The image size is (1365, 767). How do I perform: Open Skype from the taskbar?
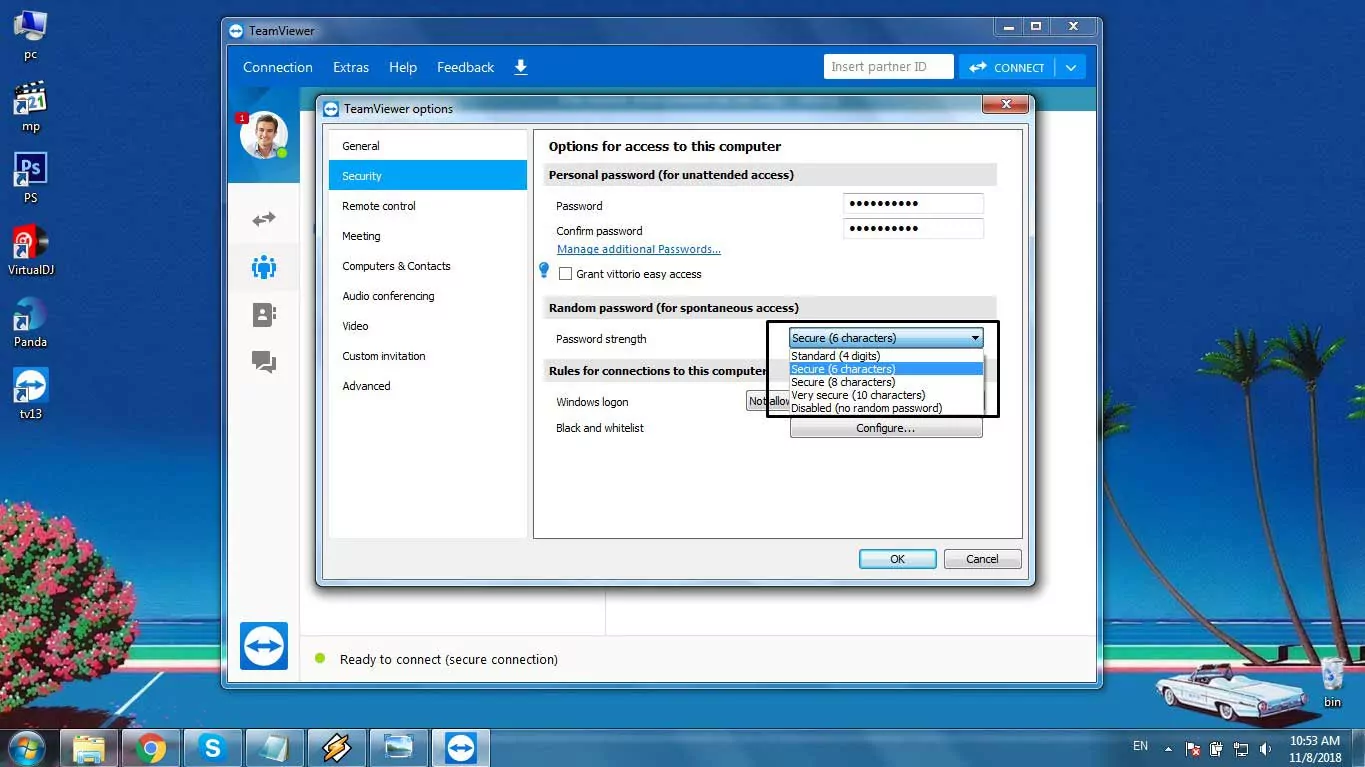coord(212,748)
